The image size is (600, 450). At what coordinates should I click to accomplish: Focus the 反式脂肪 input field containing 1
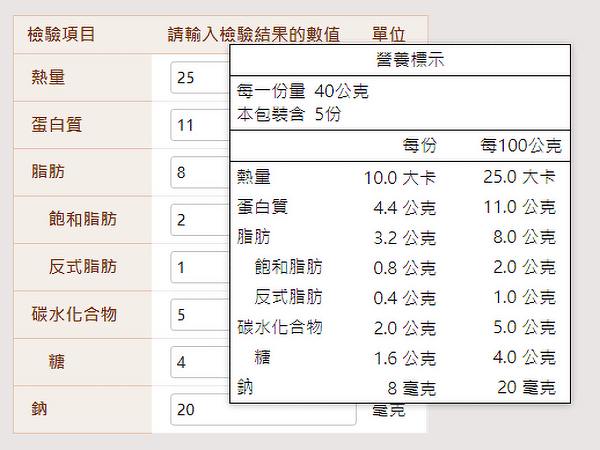tap(200, 268)
